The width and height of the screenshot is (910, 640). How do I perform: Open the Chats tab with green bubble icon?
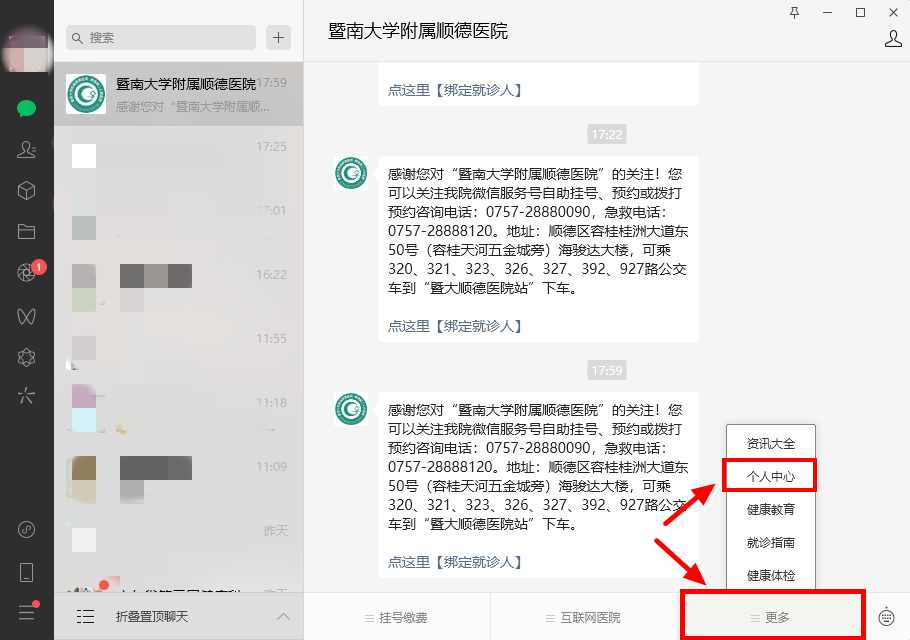pyautogui.click(x=27, y=109)
